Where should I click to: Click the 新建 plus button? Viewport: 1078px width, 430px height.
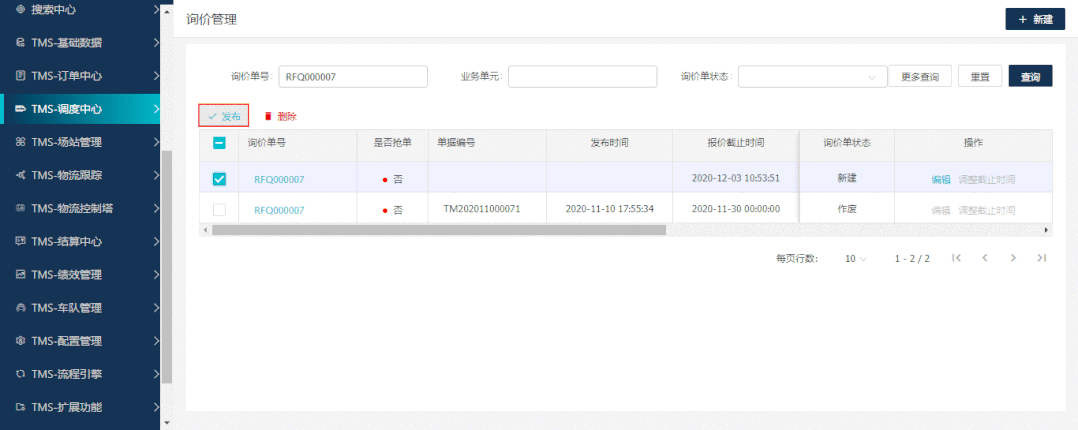[1034, 20]
